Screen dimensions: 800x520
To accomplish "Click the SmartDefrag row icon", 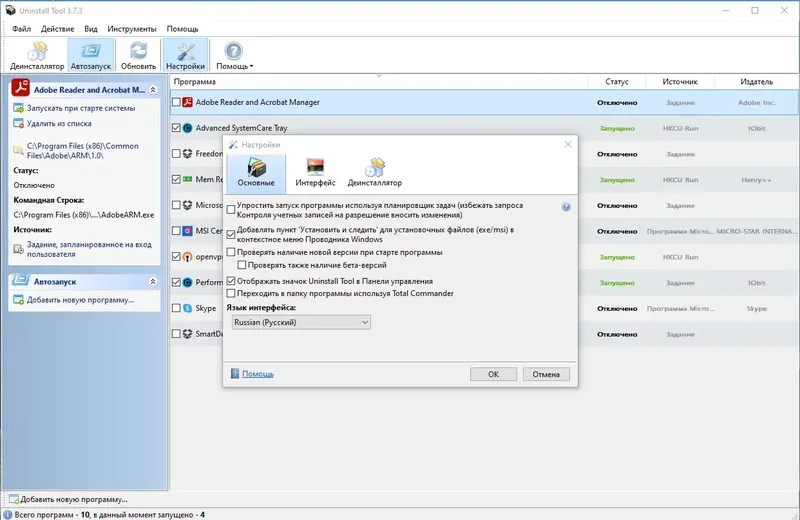I will [x=187, y=334].
